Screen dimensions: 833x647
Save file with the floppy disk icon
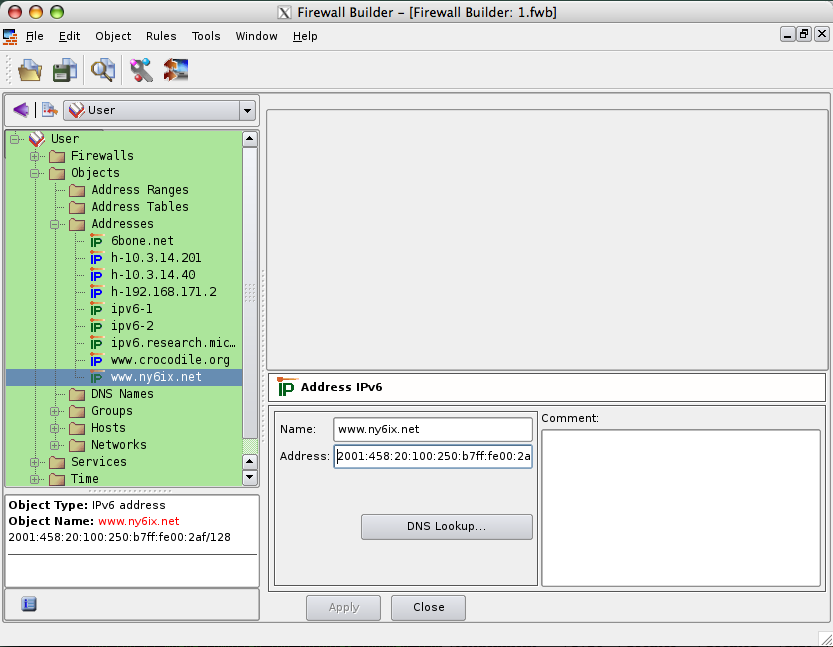click(x=65, y=70)
